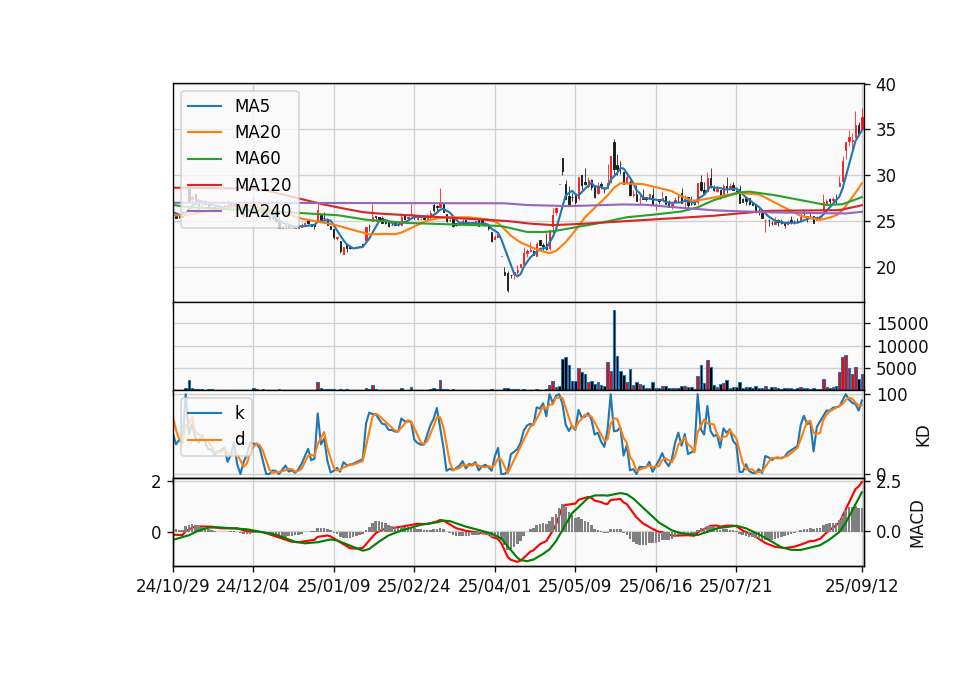Click the 24/10/29 date axis label
960x690 pixels.
click(173, 586)
